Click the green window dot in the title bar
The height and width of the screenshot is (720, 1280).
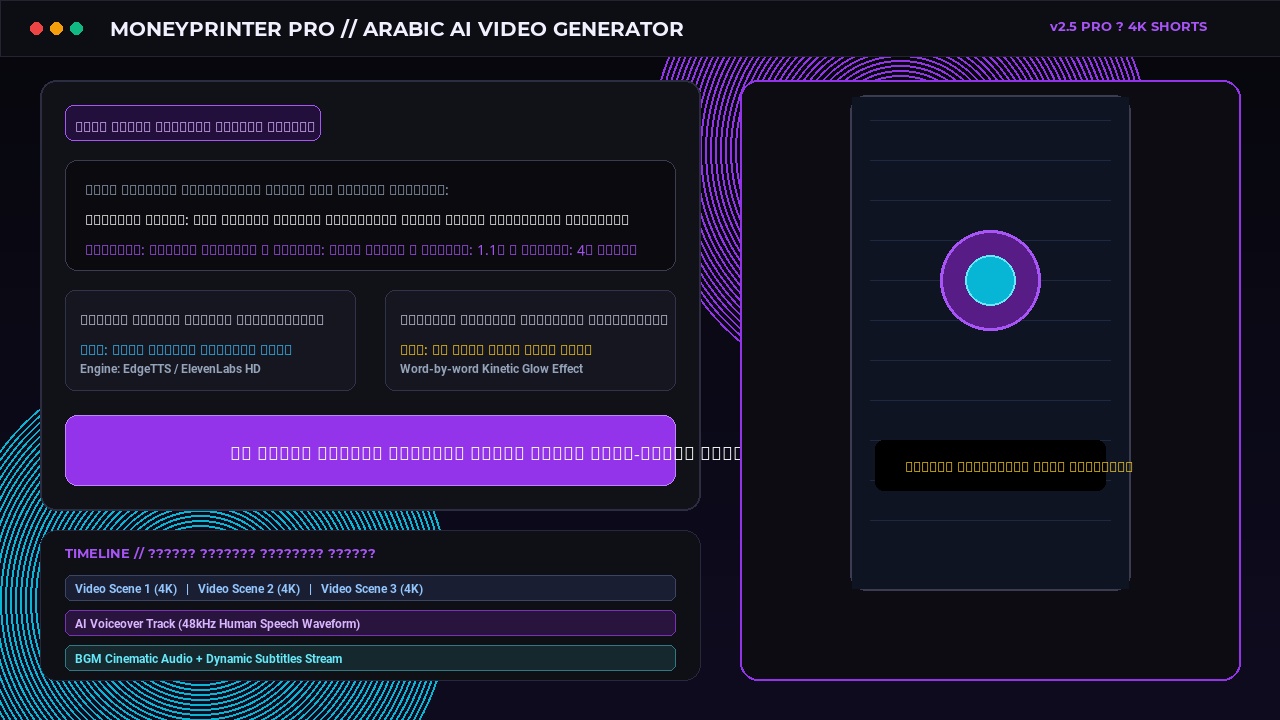click(x=77, y=29)
